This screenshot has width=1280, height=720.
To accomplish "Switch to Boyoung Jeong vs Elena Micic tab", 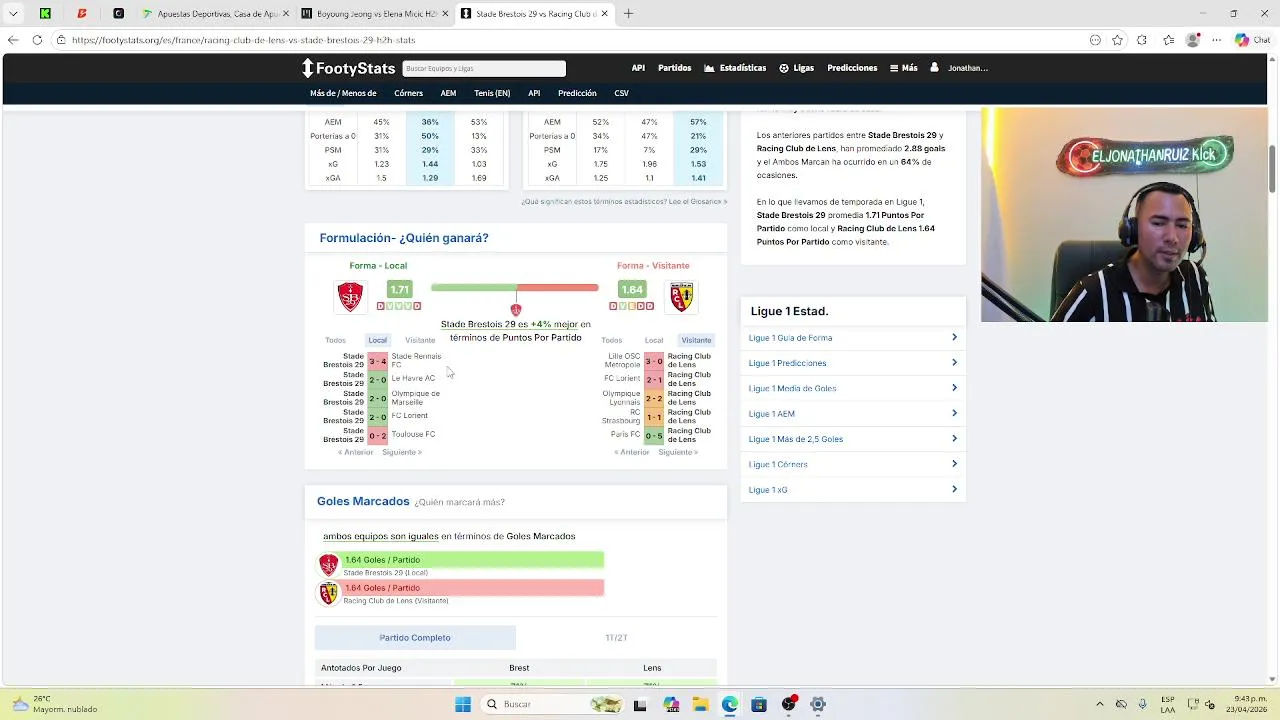I will pyautogui.click(x=376, y=14).
